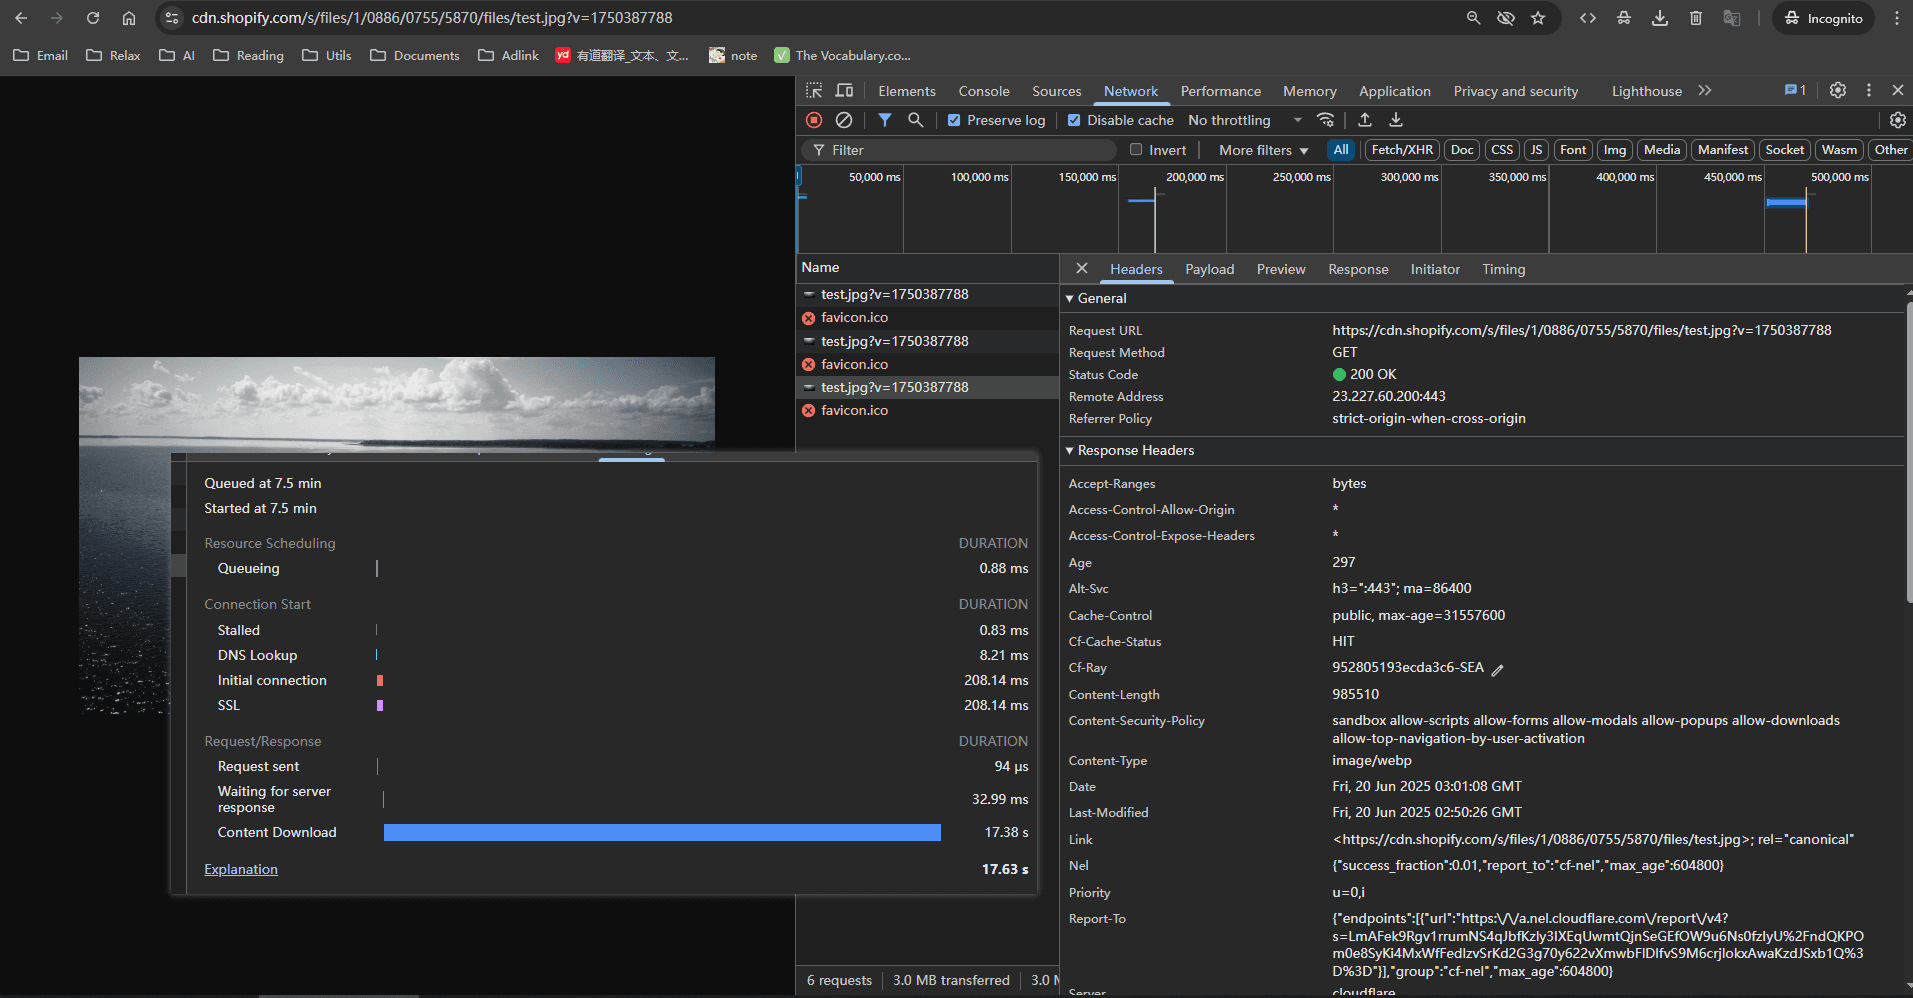Edit the Cf-Ray header override pencil
The width and height of the screenshot is (1913, 998).
pos(1497,670)
